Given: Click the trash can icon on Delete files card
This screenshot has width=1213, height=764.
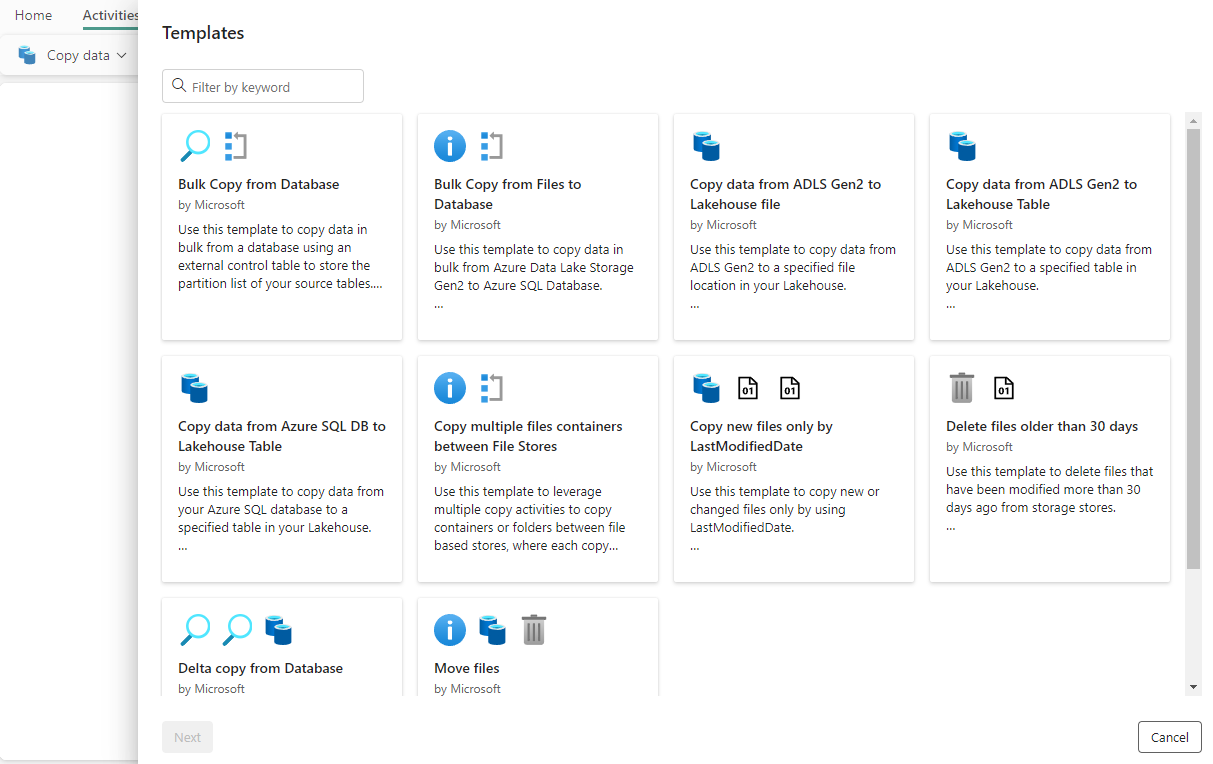Looking at the screenshot, I should (x=961, y=388).
